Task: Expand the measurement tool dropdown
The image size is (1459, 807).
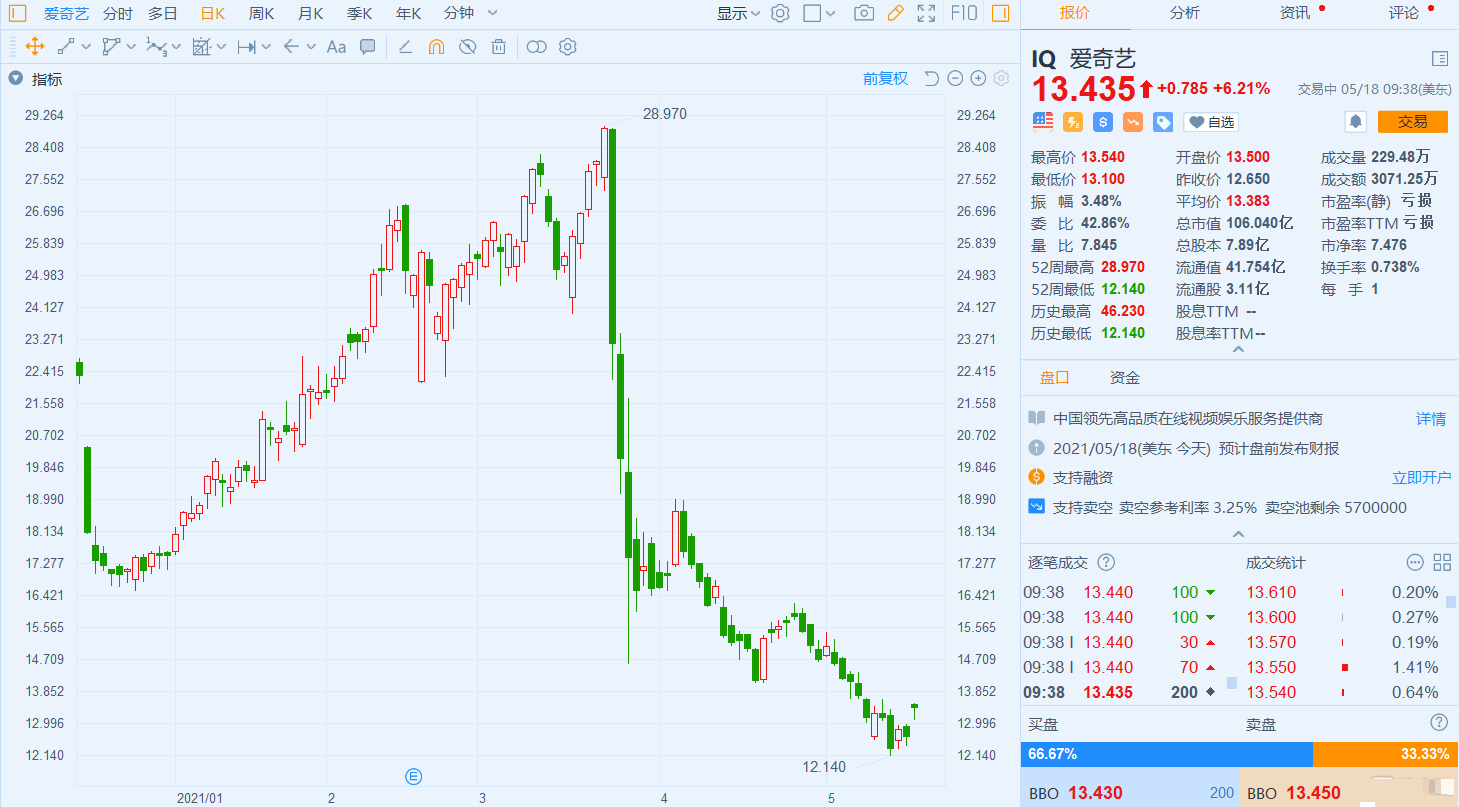Action: pyautogui.click(x=266, y=47)
